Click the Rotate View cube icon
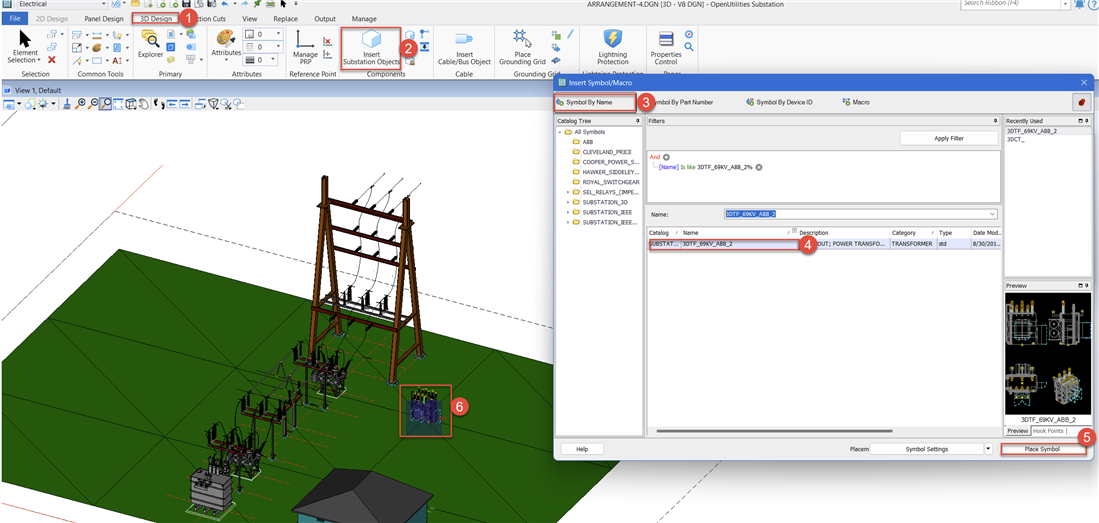Image resolution: width=1099 pixels, height=523 pixels. click(x=130, y=104)
